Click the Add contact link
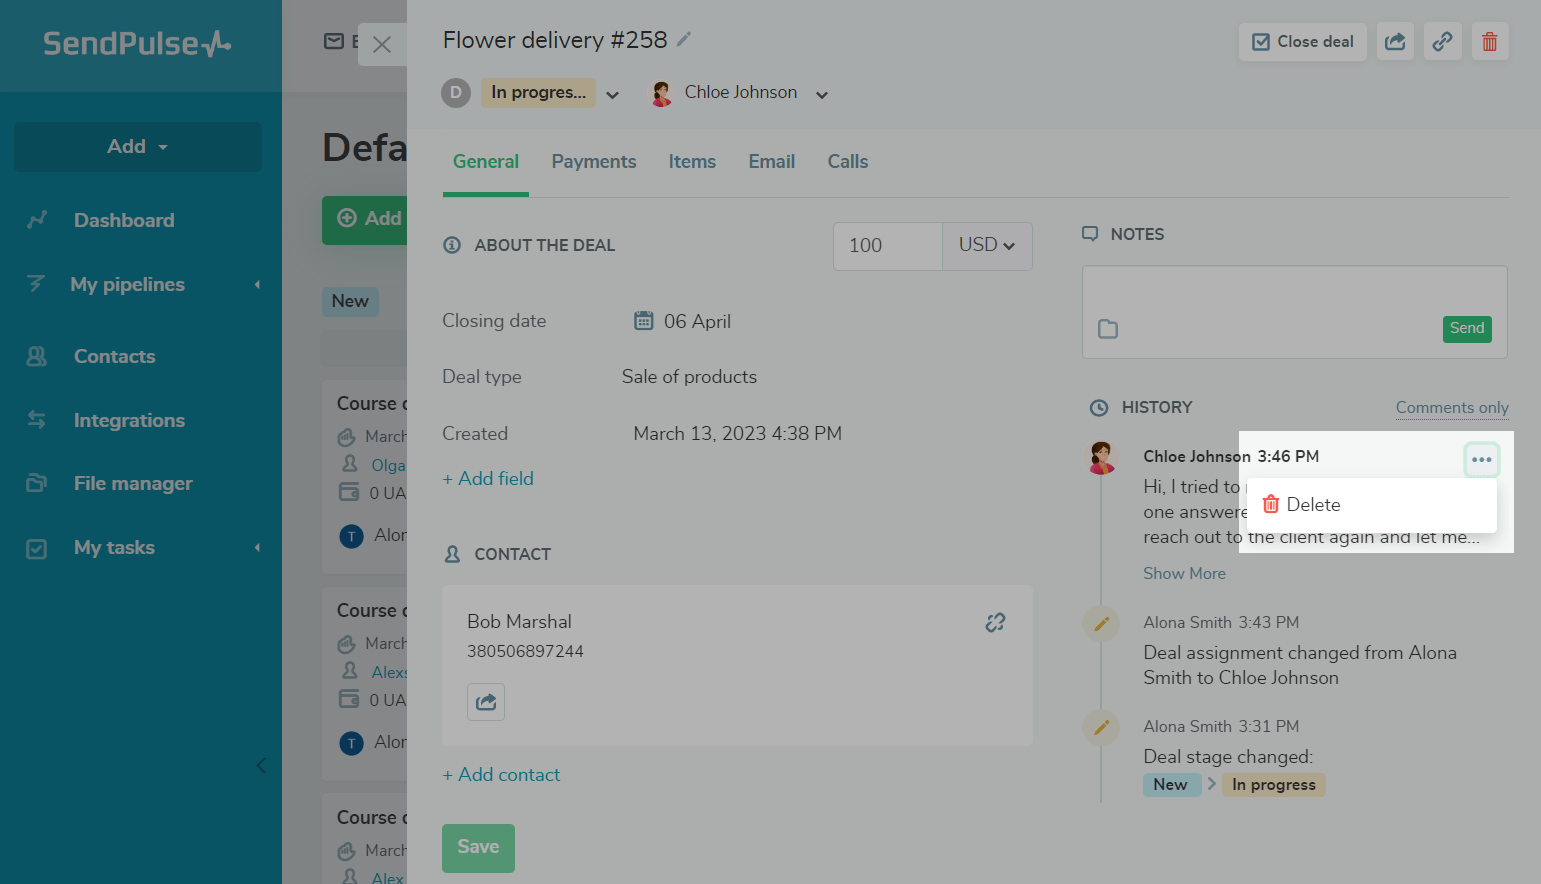Screen dimensions: 1541x884 [501, 775]
